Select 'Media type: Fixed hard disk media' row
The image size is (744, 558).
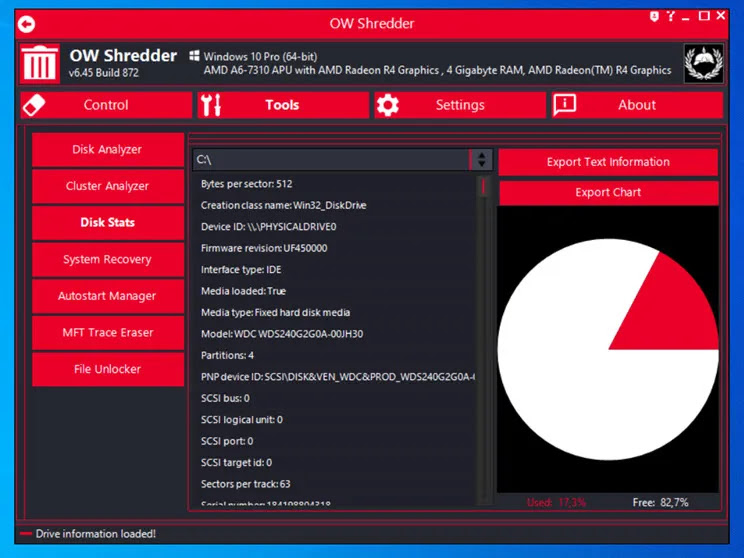(x=335, y=313)
